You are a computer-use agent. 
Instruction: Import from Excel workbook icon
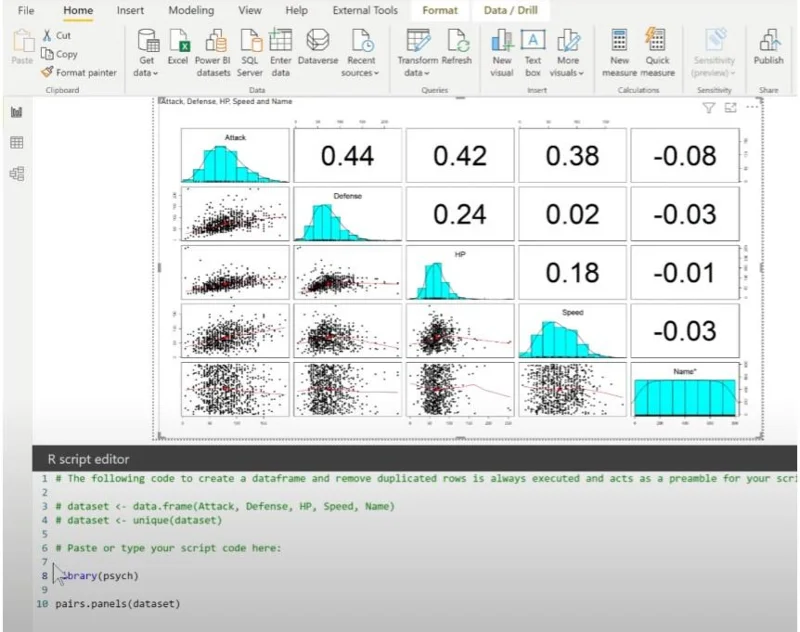tap(179, 40)
